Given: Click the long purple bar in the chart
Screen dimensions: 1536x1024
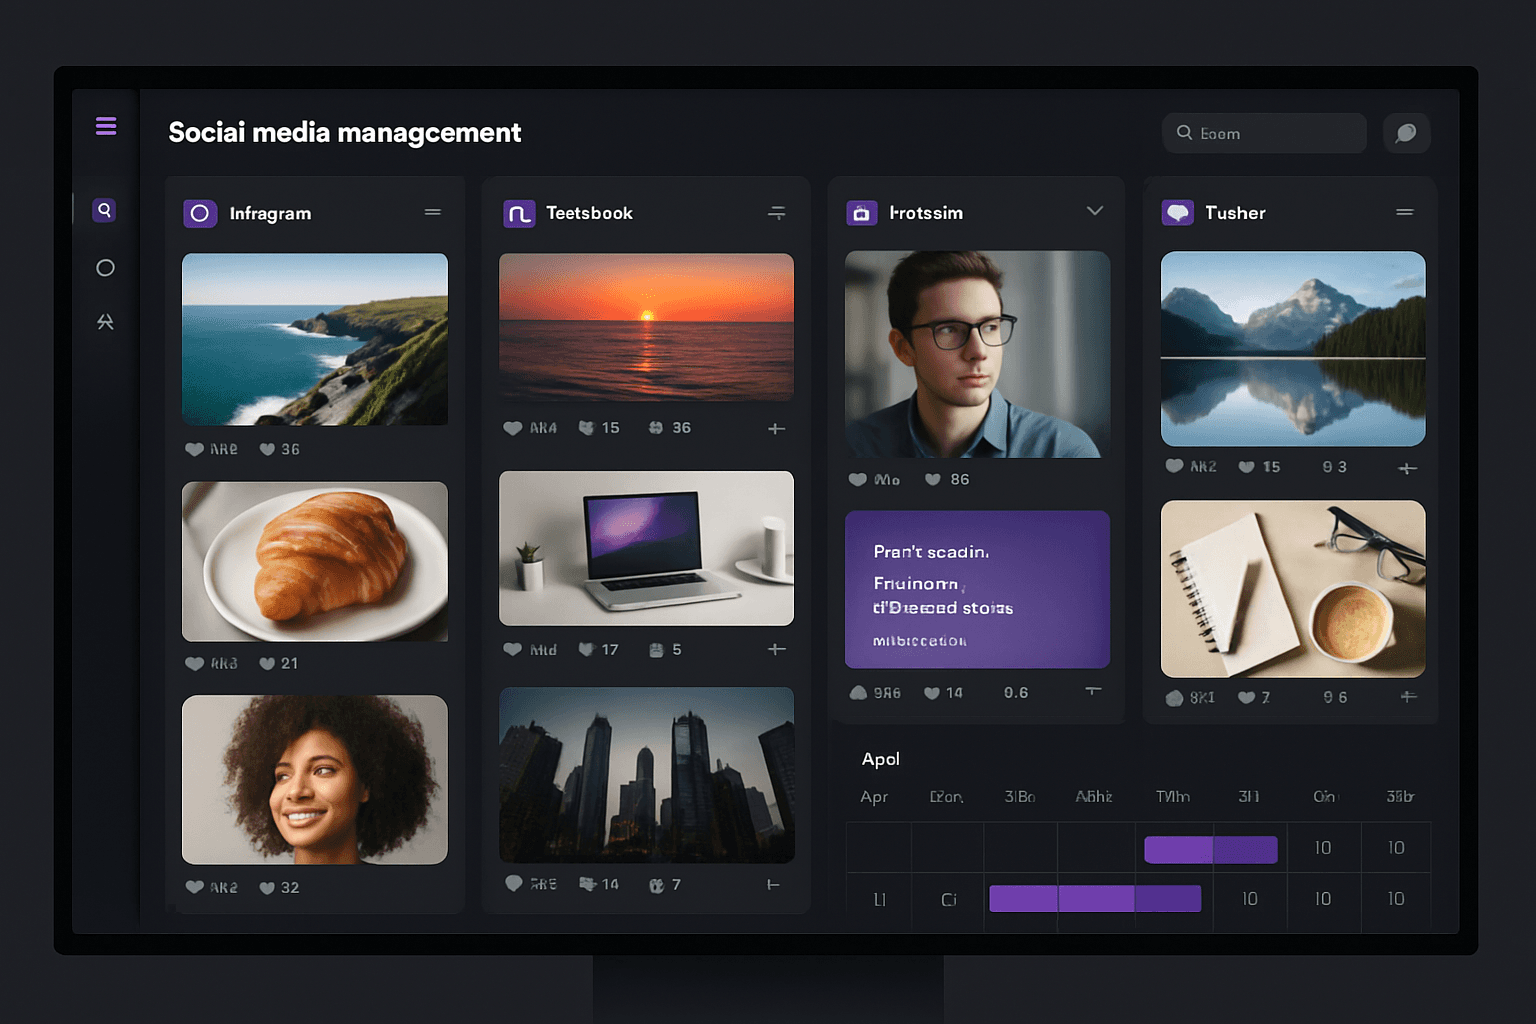Looking at the screenshot, I should (1095, 898).
